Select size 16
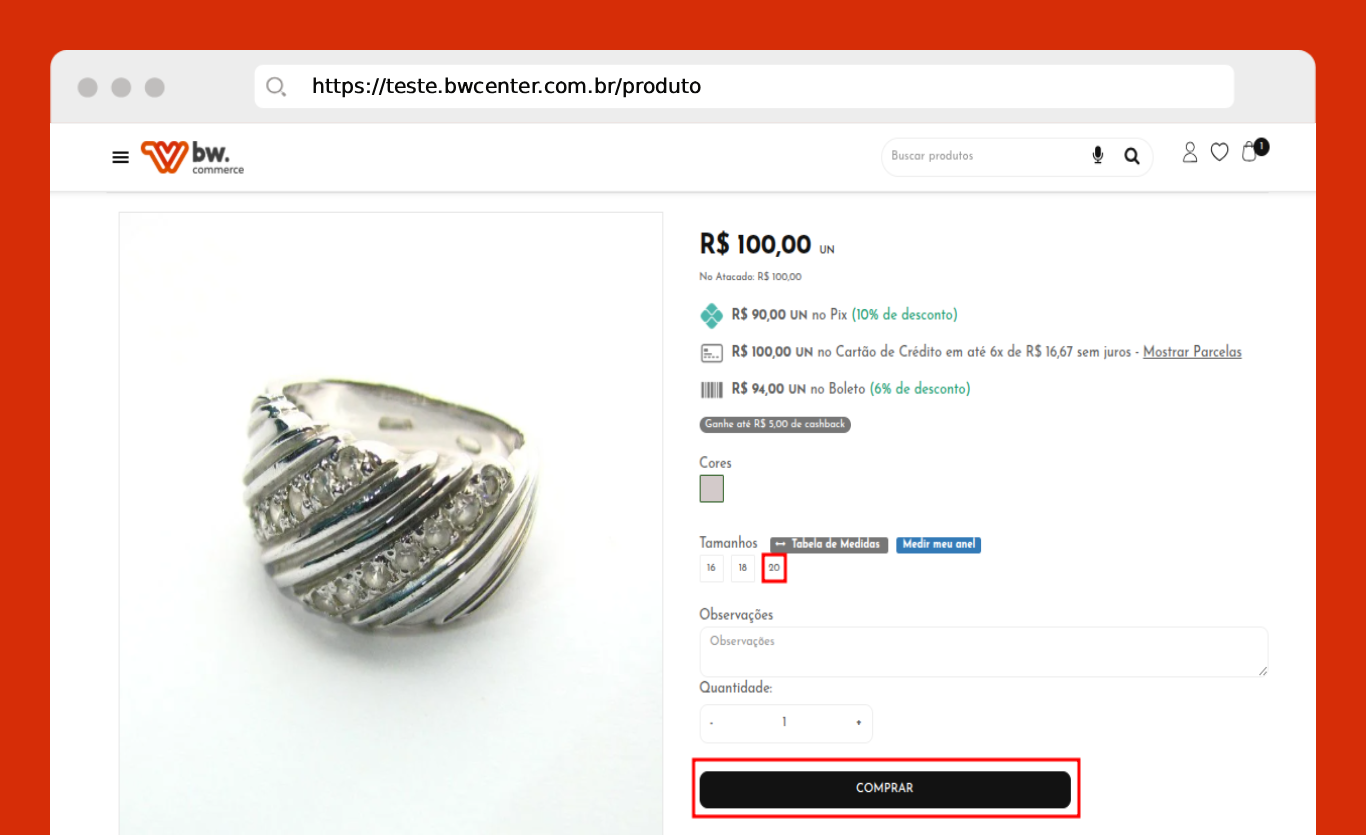1366x835 pixels. 711,568
